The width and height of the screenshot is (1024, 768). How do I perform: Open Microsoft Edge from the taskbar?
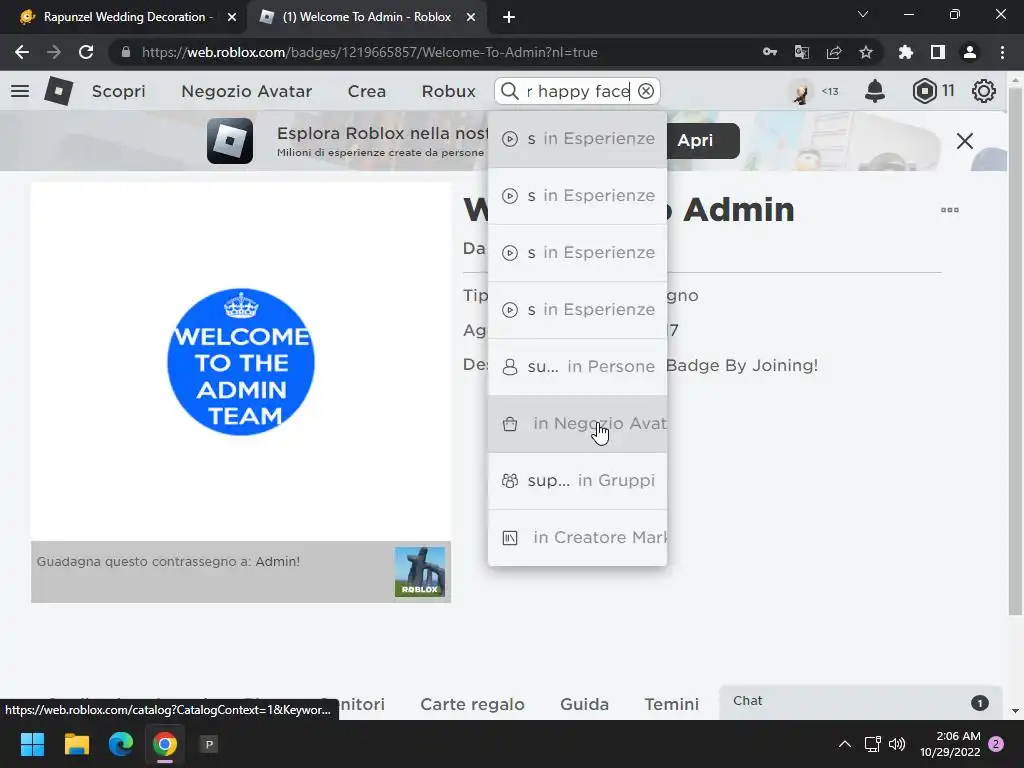click(x=121, y=744)
